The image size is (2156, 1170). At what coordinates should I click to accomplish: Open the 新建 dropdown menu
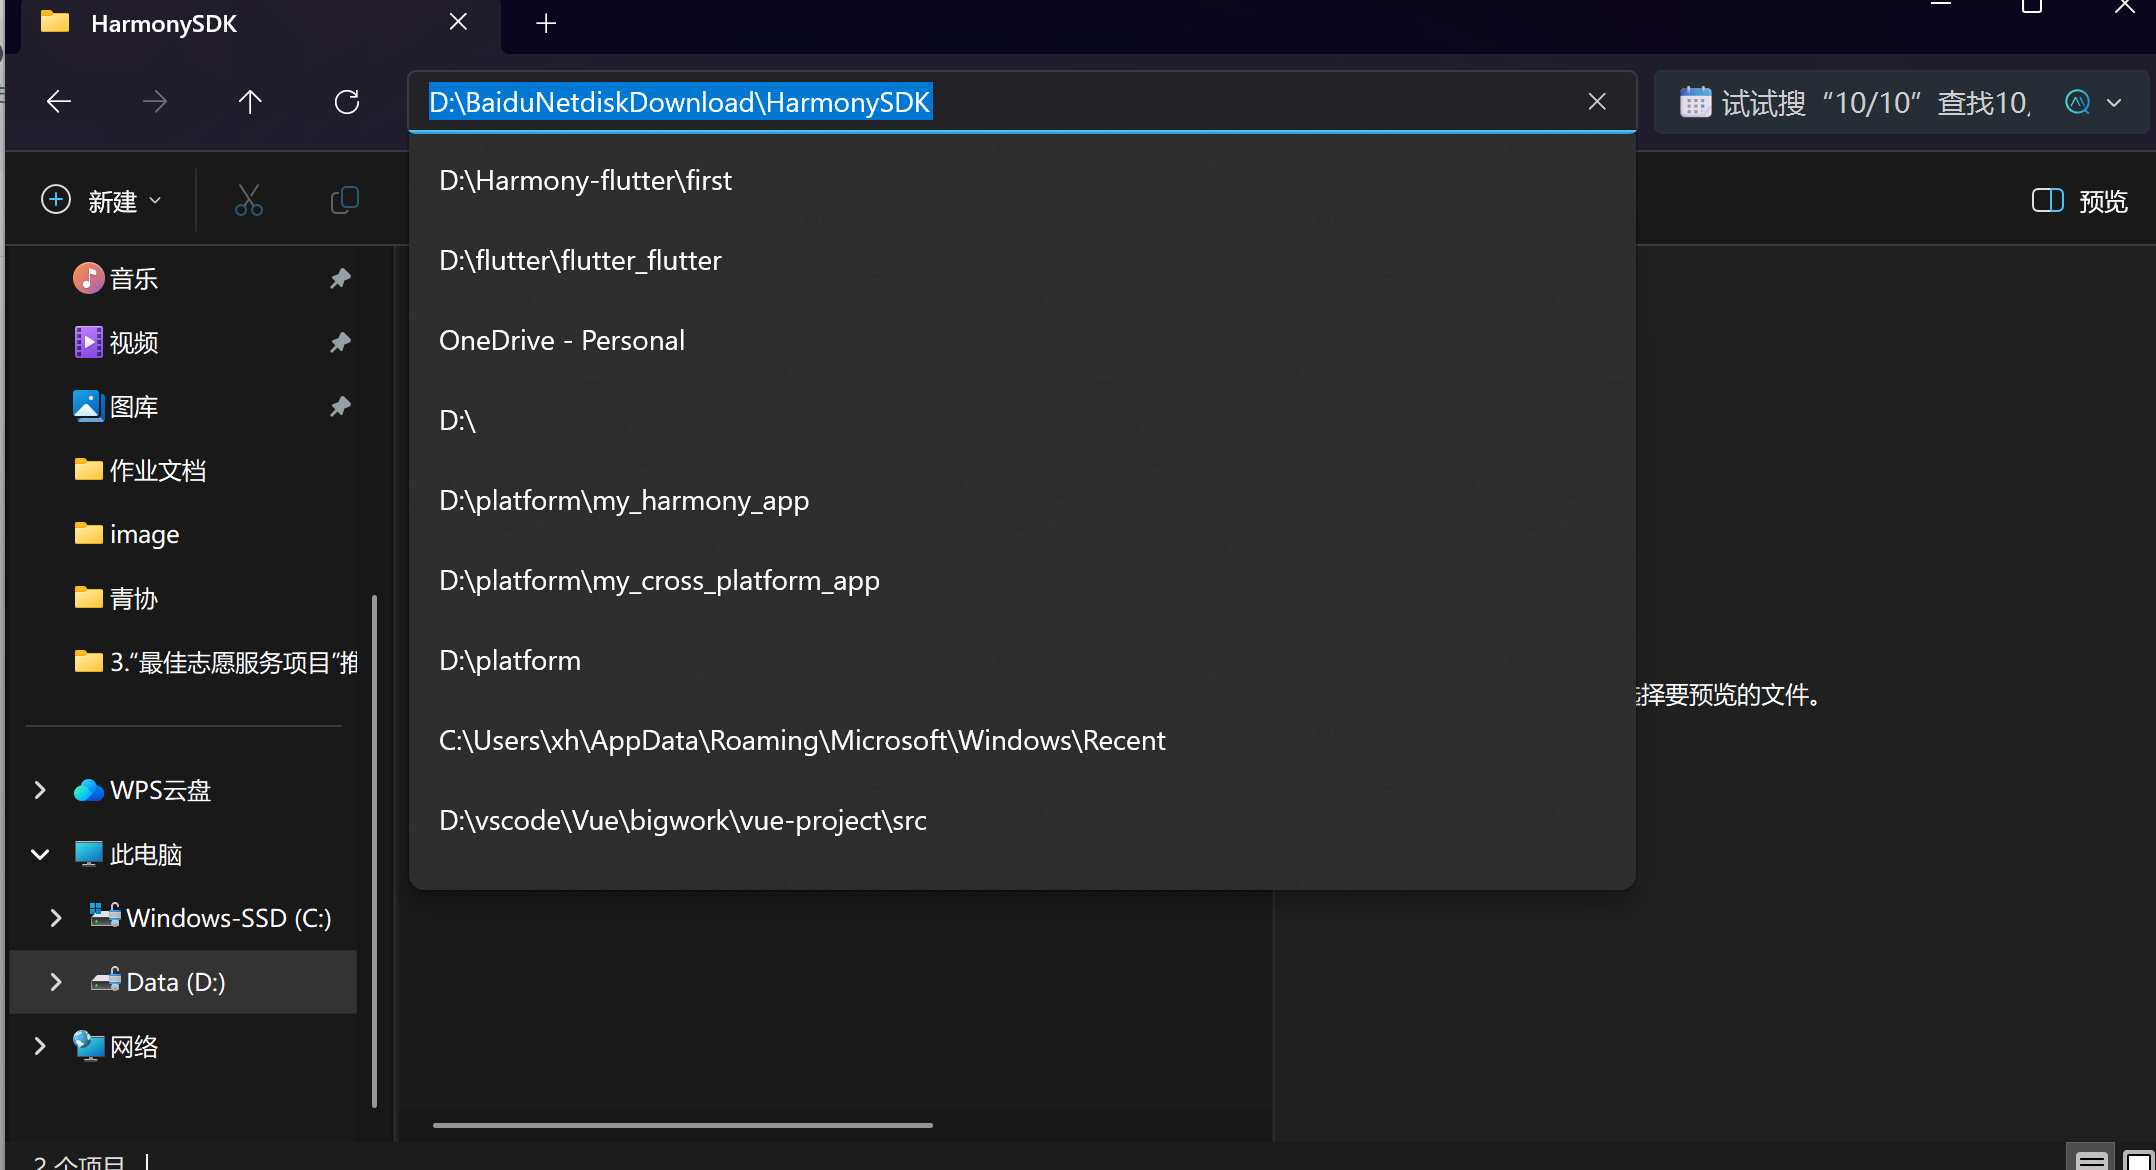pos(101,200)
